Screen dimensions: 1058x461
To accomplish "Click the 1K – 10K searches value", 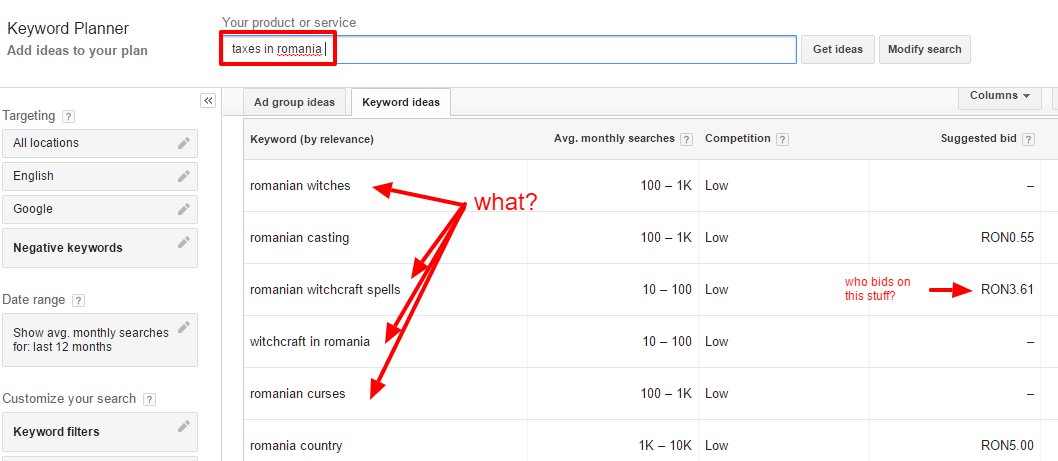I will click(x=665, y=445).
